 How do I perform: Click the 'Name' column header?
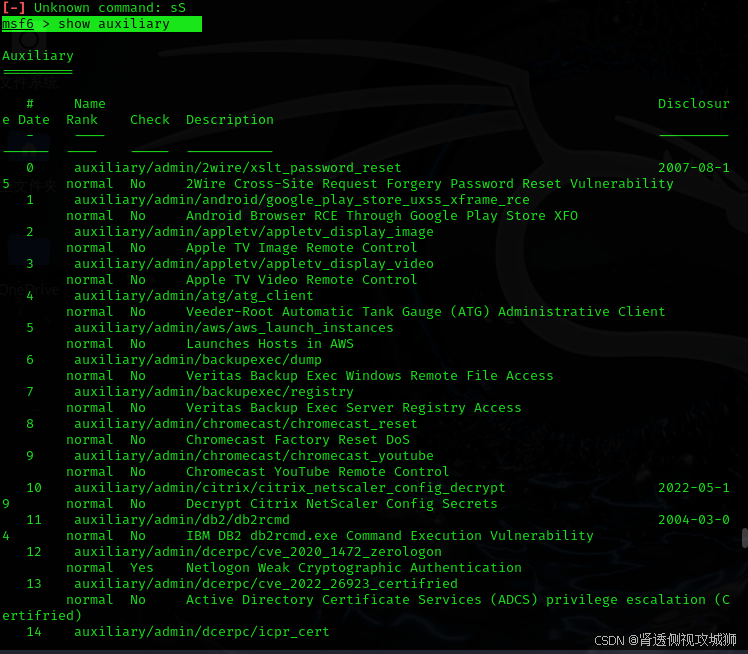(90, 104)
